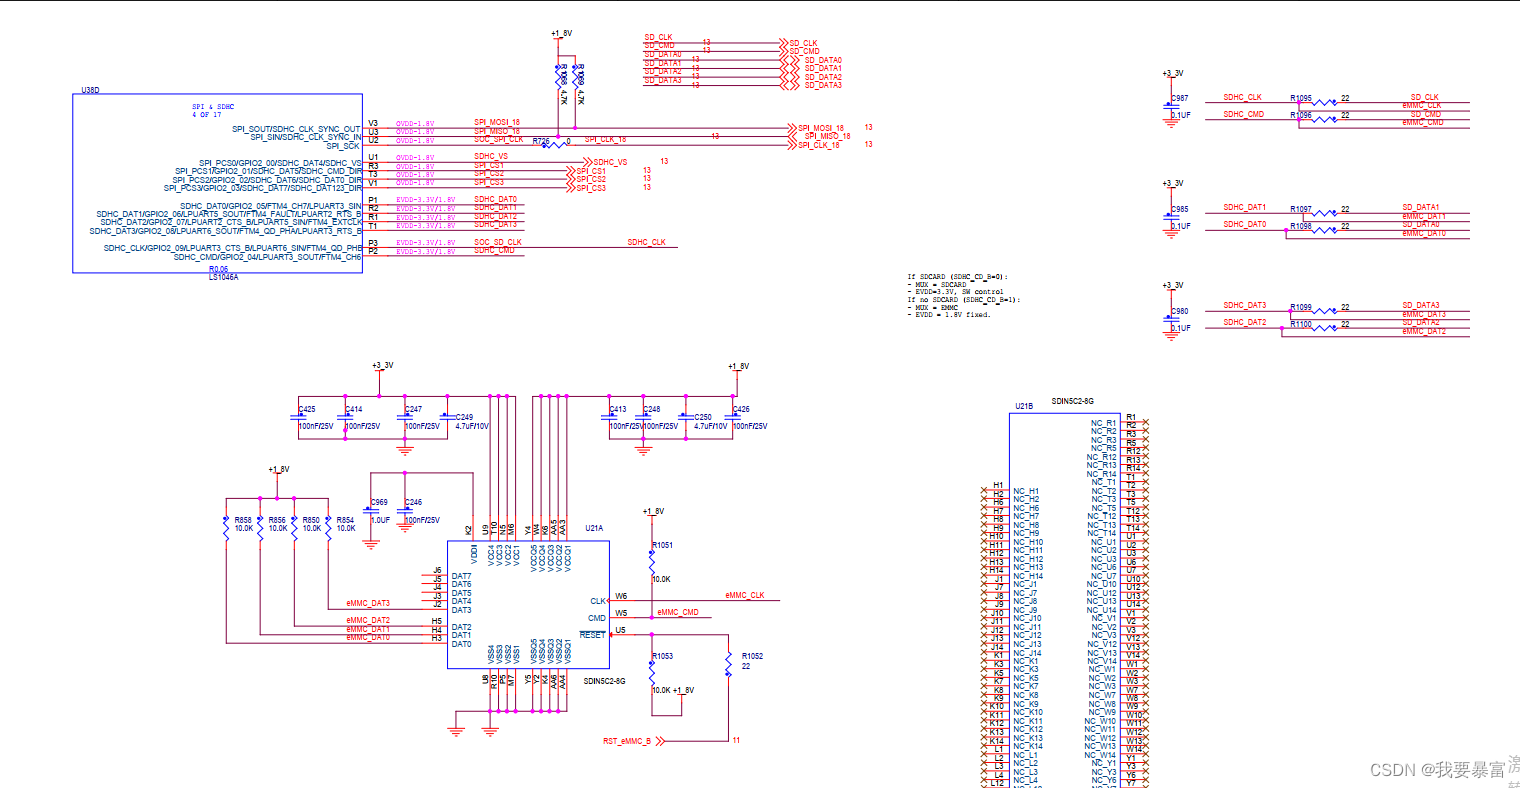Click the RST_eMMC_B off-page net label
This screenshot has width=1520, height=788.
tap(627, 741)
